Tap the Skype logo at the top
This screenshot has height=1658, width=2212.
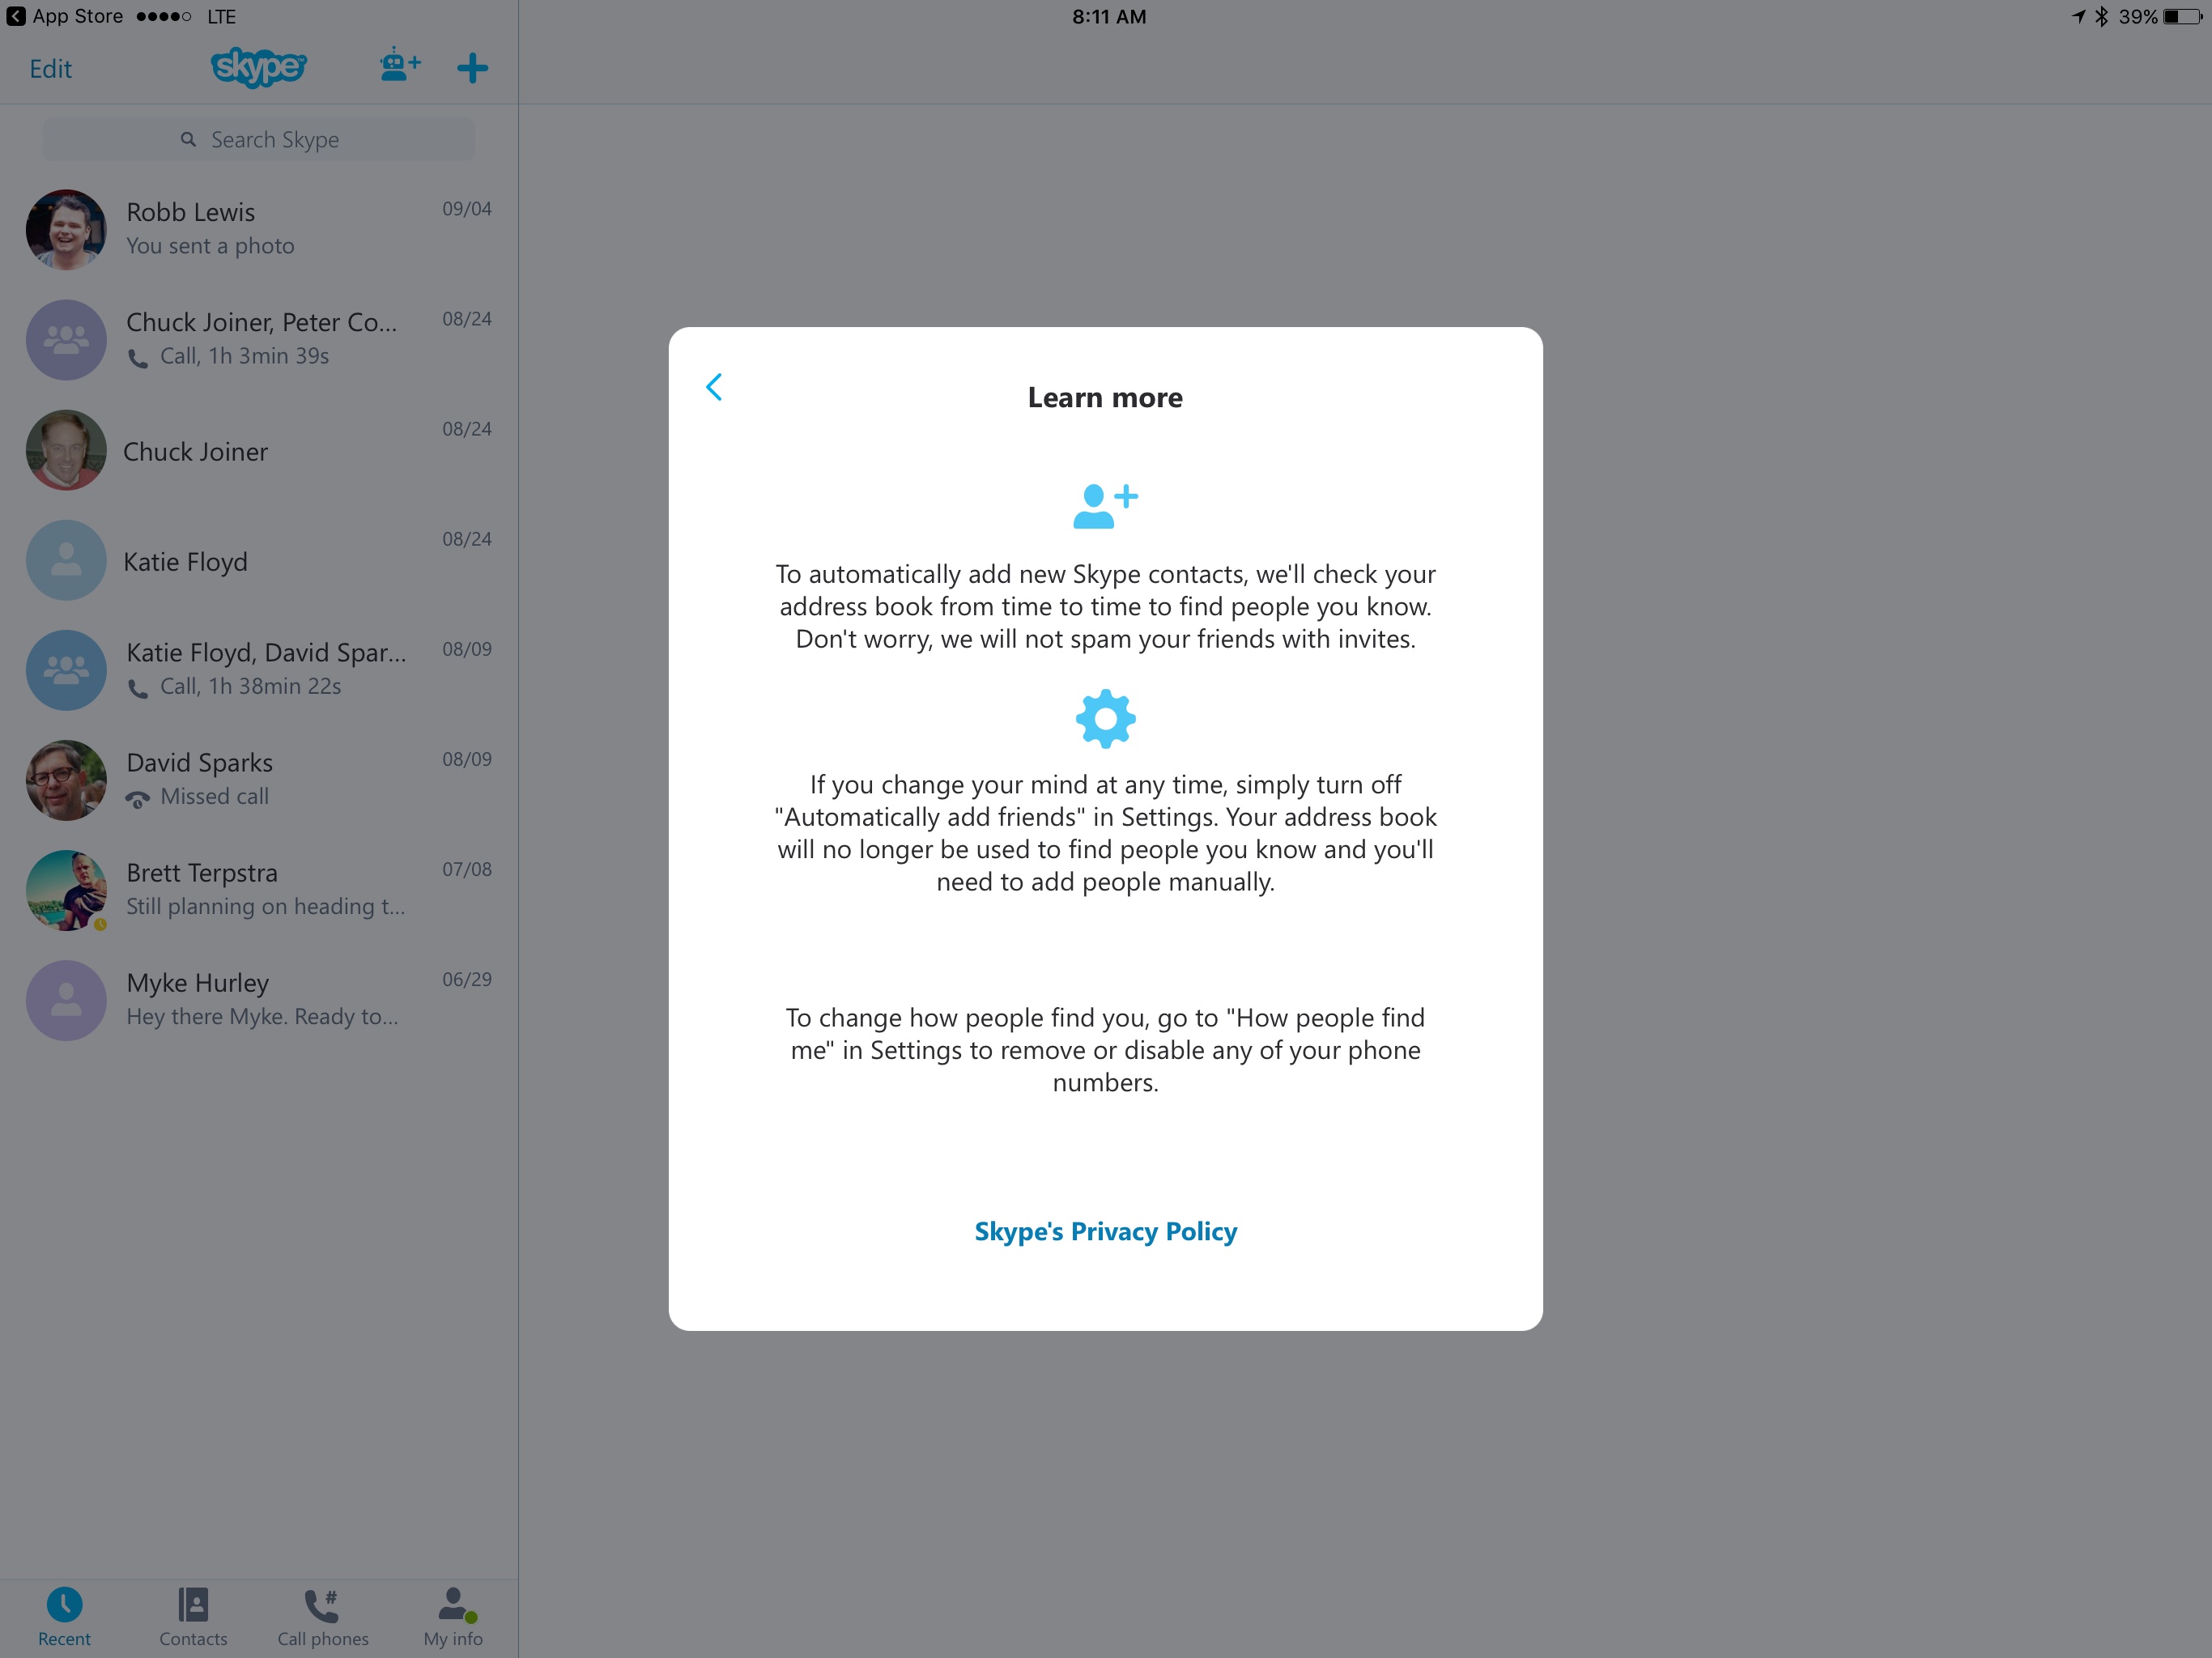pyautogui.click(x=258, y=68)
